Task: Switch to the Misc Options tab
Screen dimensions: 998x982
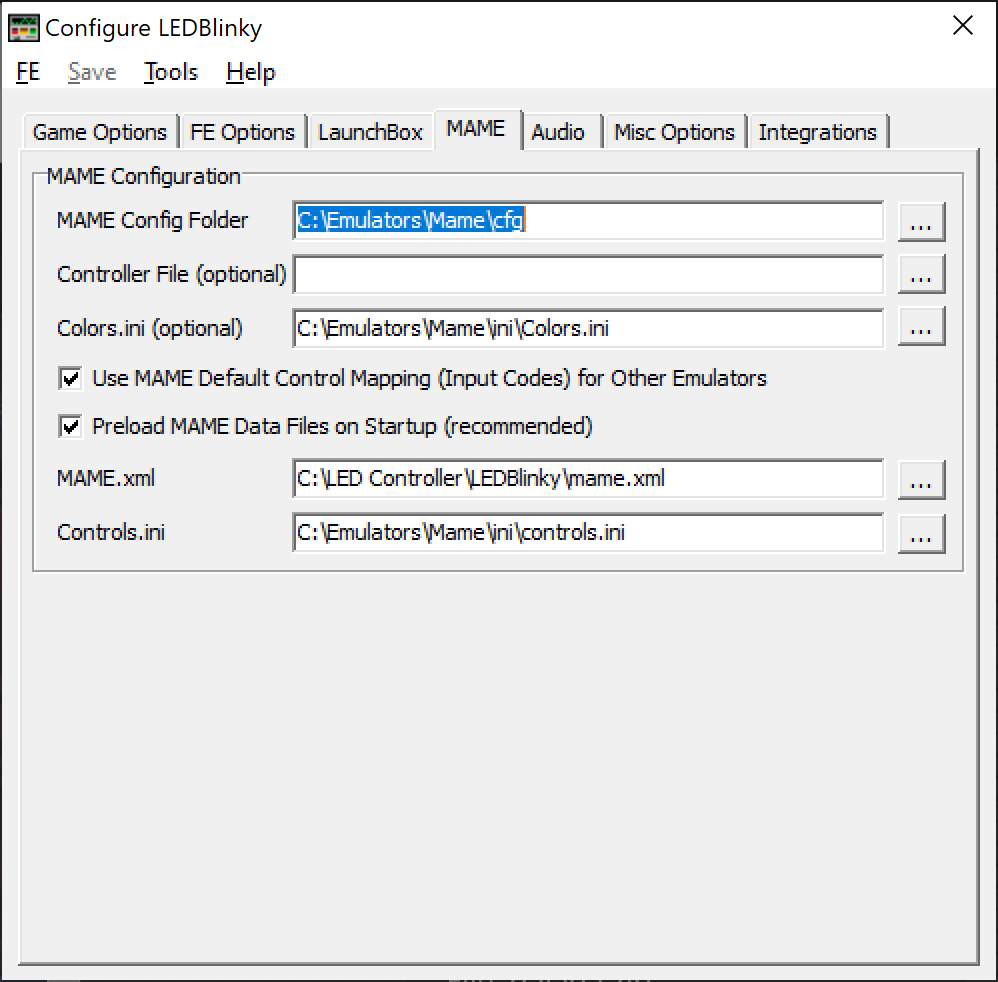Action: (x=674, y=132)
